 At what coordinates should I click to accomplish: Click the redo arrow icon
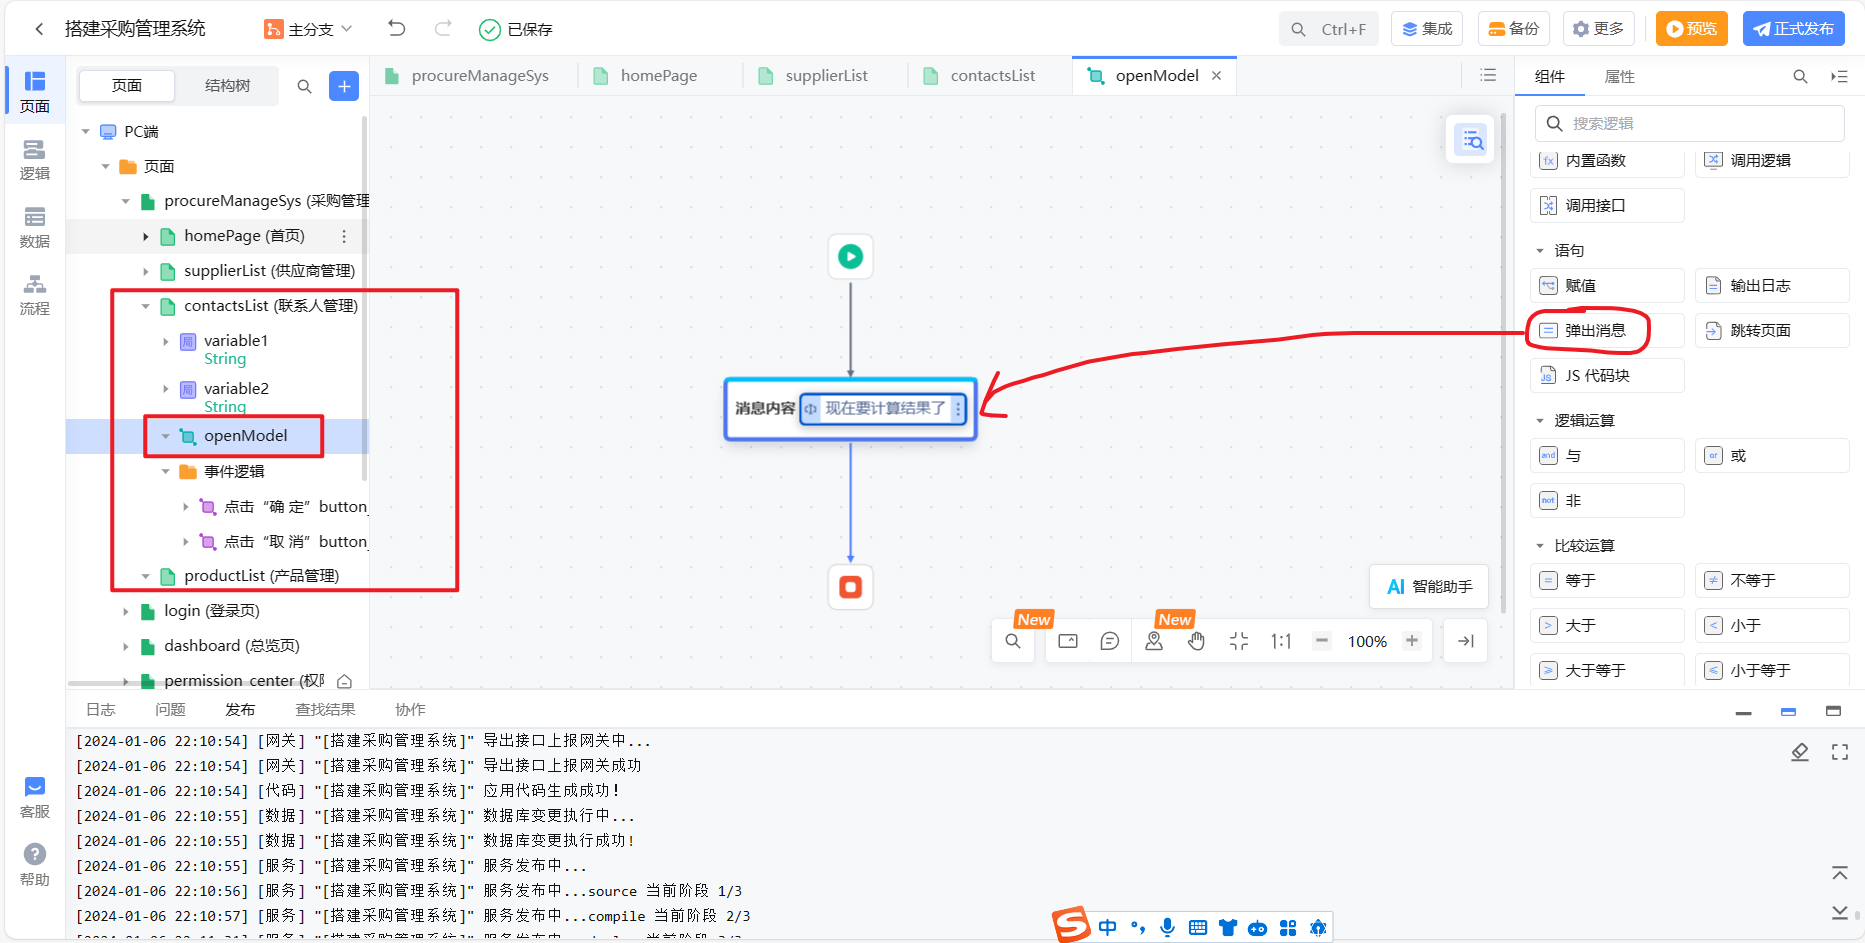443,28
